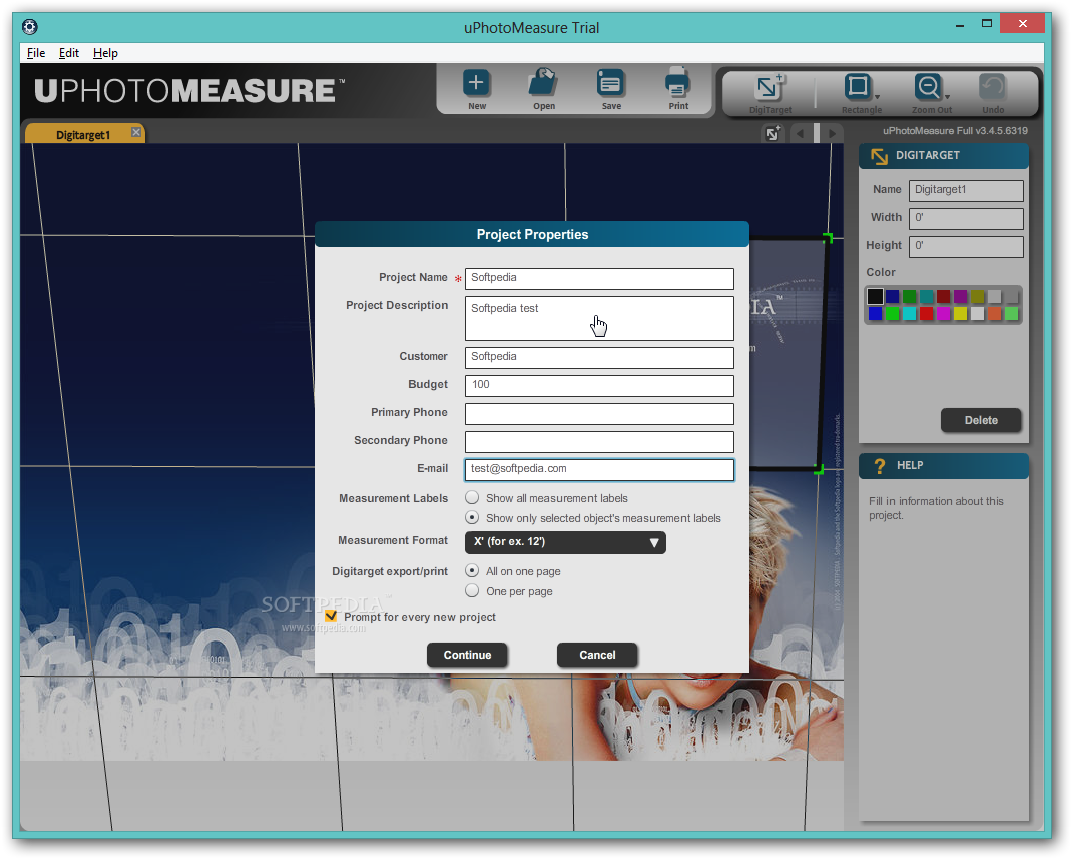Pick the teal color swatch
This screenshot has height=859, width=1072.
click(x=926, y=296)
